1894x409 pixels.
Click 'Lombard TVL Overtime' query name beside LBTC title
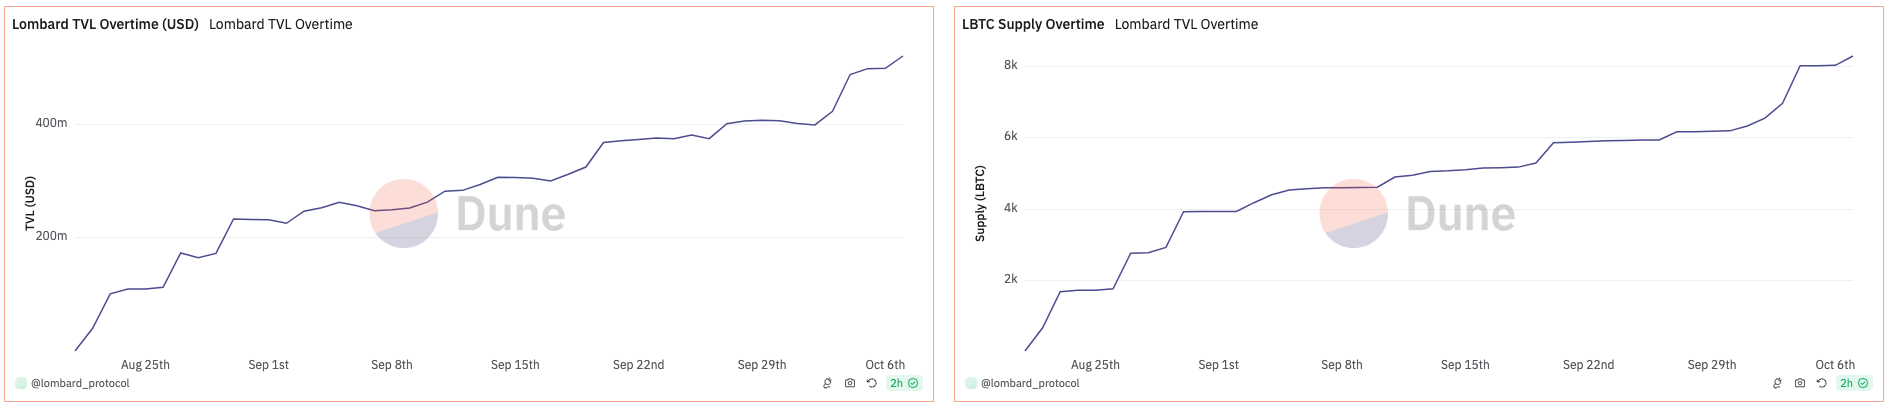[1187, 24]
